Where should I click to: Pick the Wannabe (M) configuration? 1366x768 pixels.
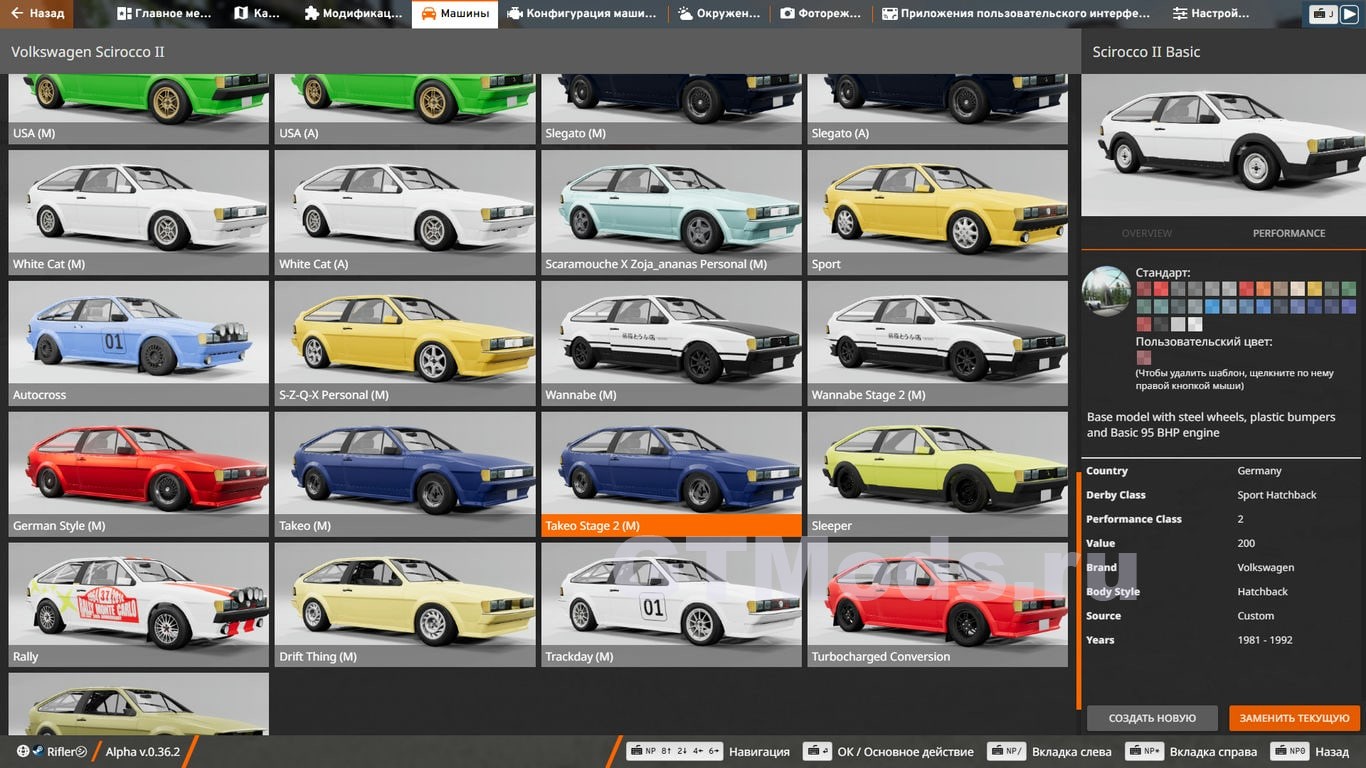point(671,343)
